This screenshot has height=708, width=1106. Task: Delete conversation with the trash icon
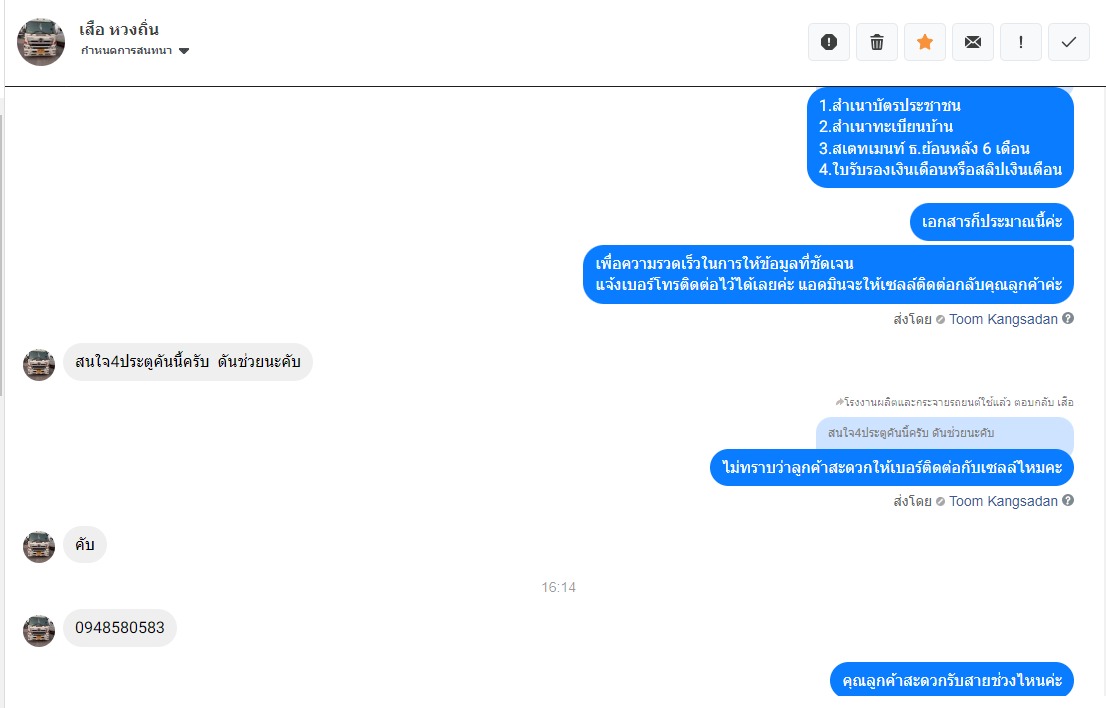pyautogui.click(x=877, y=42)
